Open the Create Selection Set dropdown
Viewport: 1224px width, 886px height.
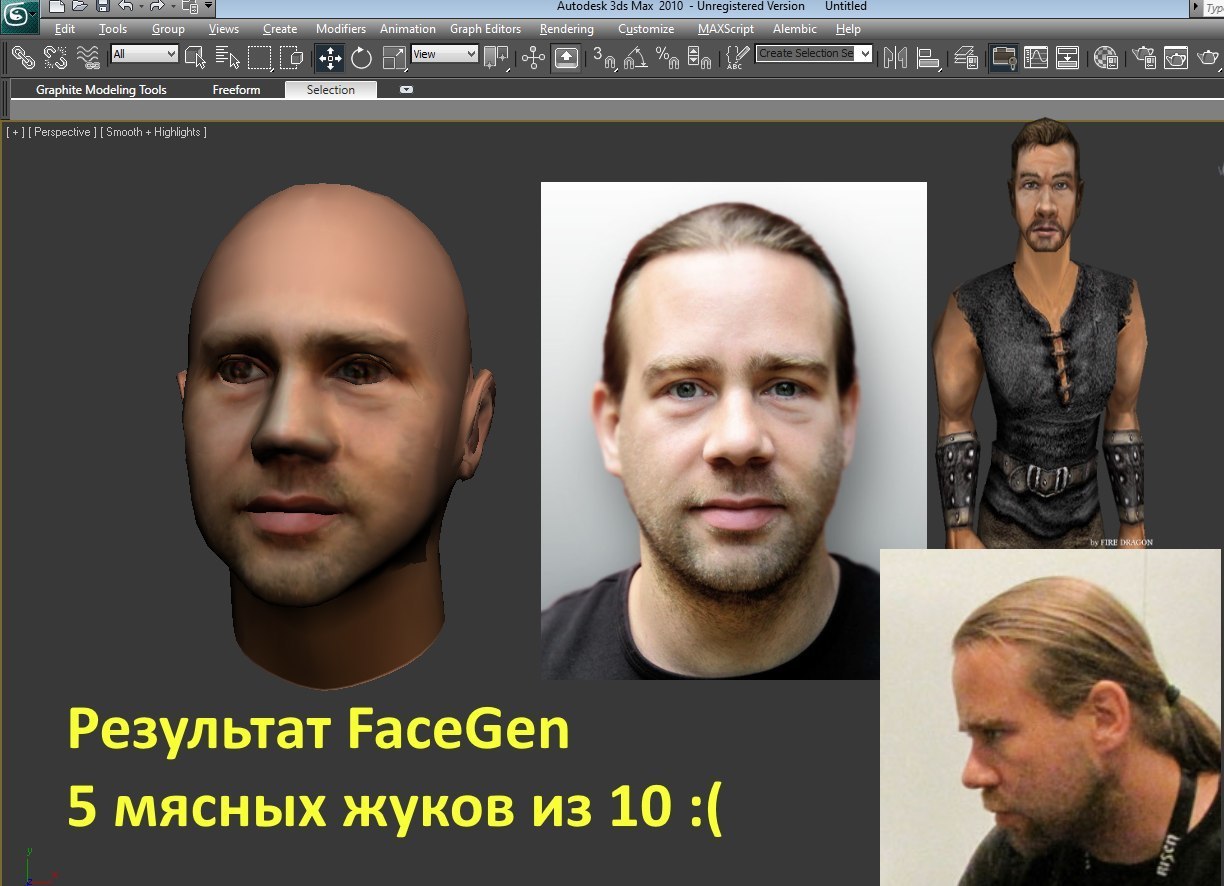click(814, 53)
